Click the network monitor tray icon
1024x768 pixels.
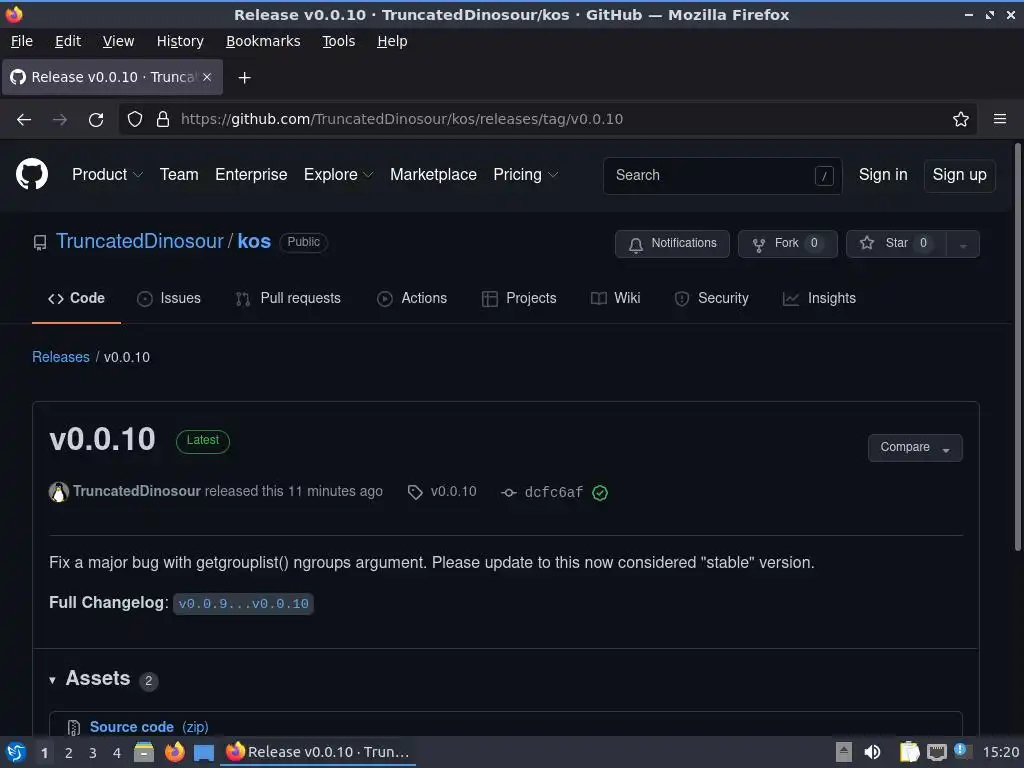936,752
